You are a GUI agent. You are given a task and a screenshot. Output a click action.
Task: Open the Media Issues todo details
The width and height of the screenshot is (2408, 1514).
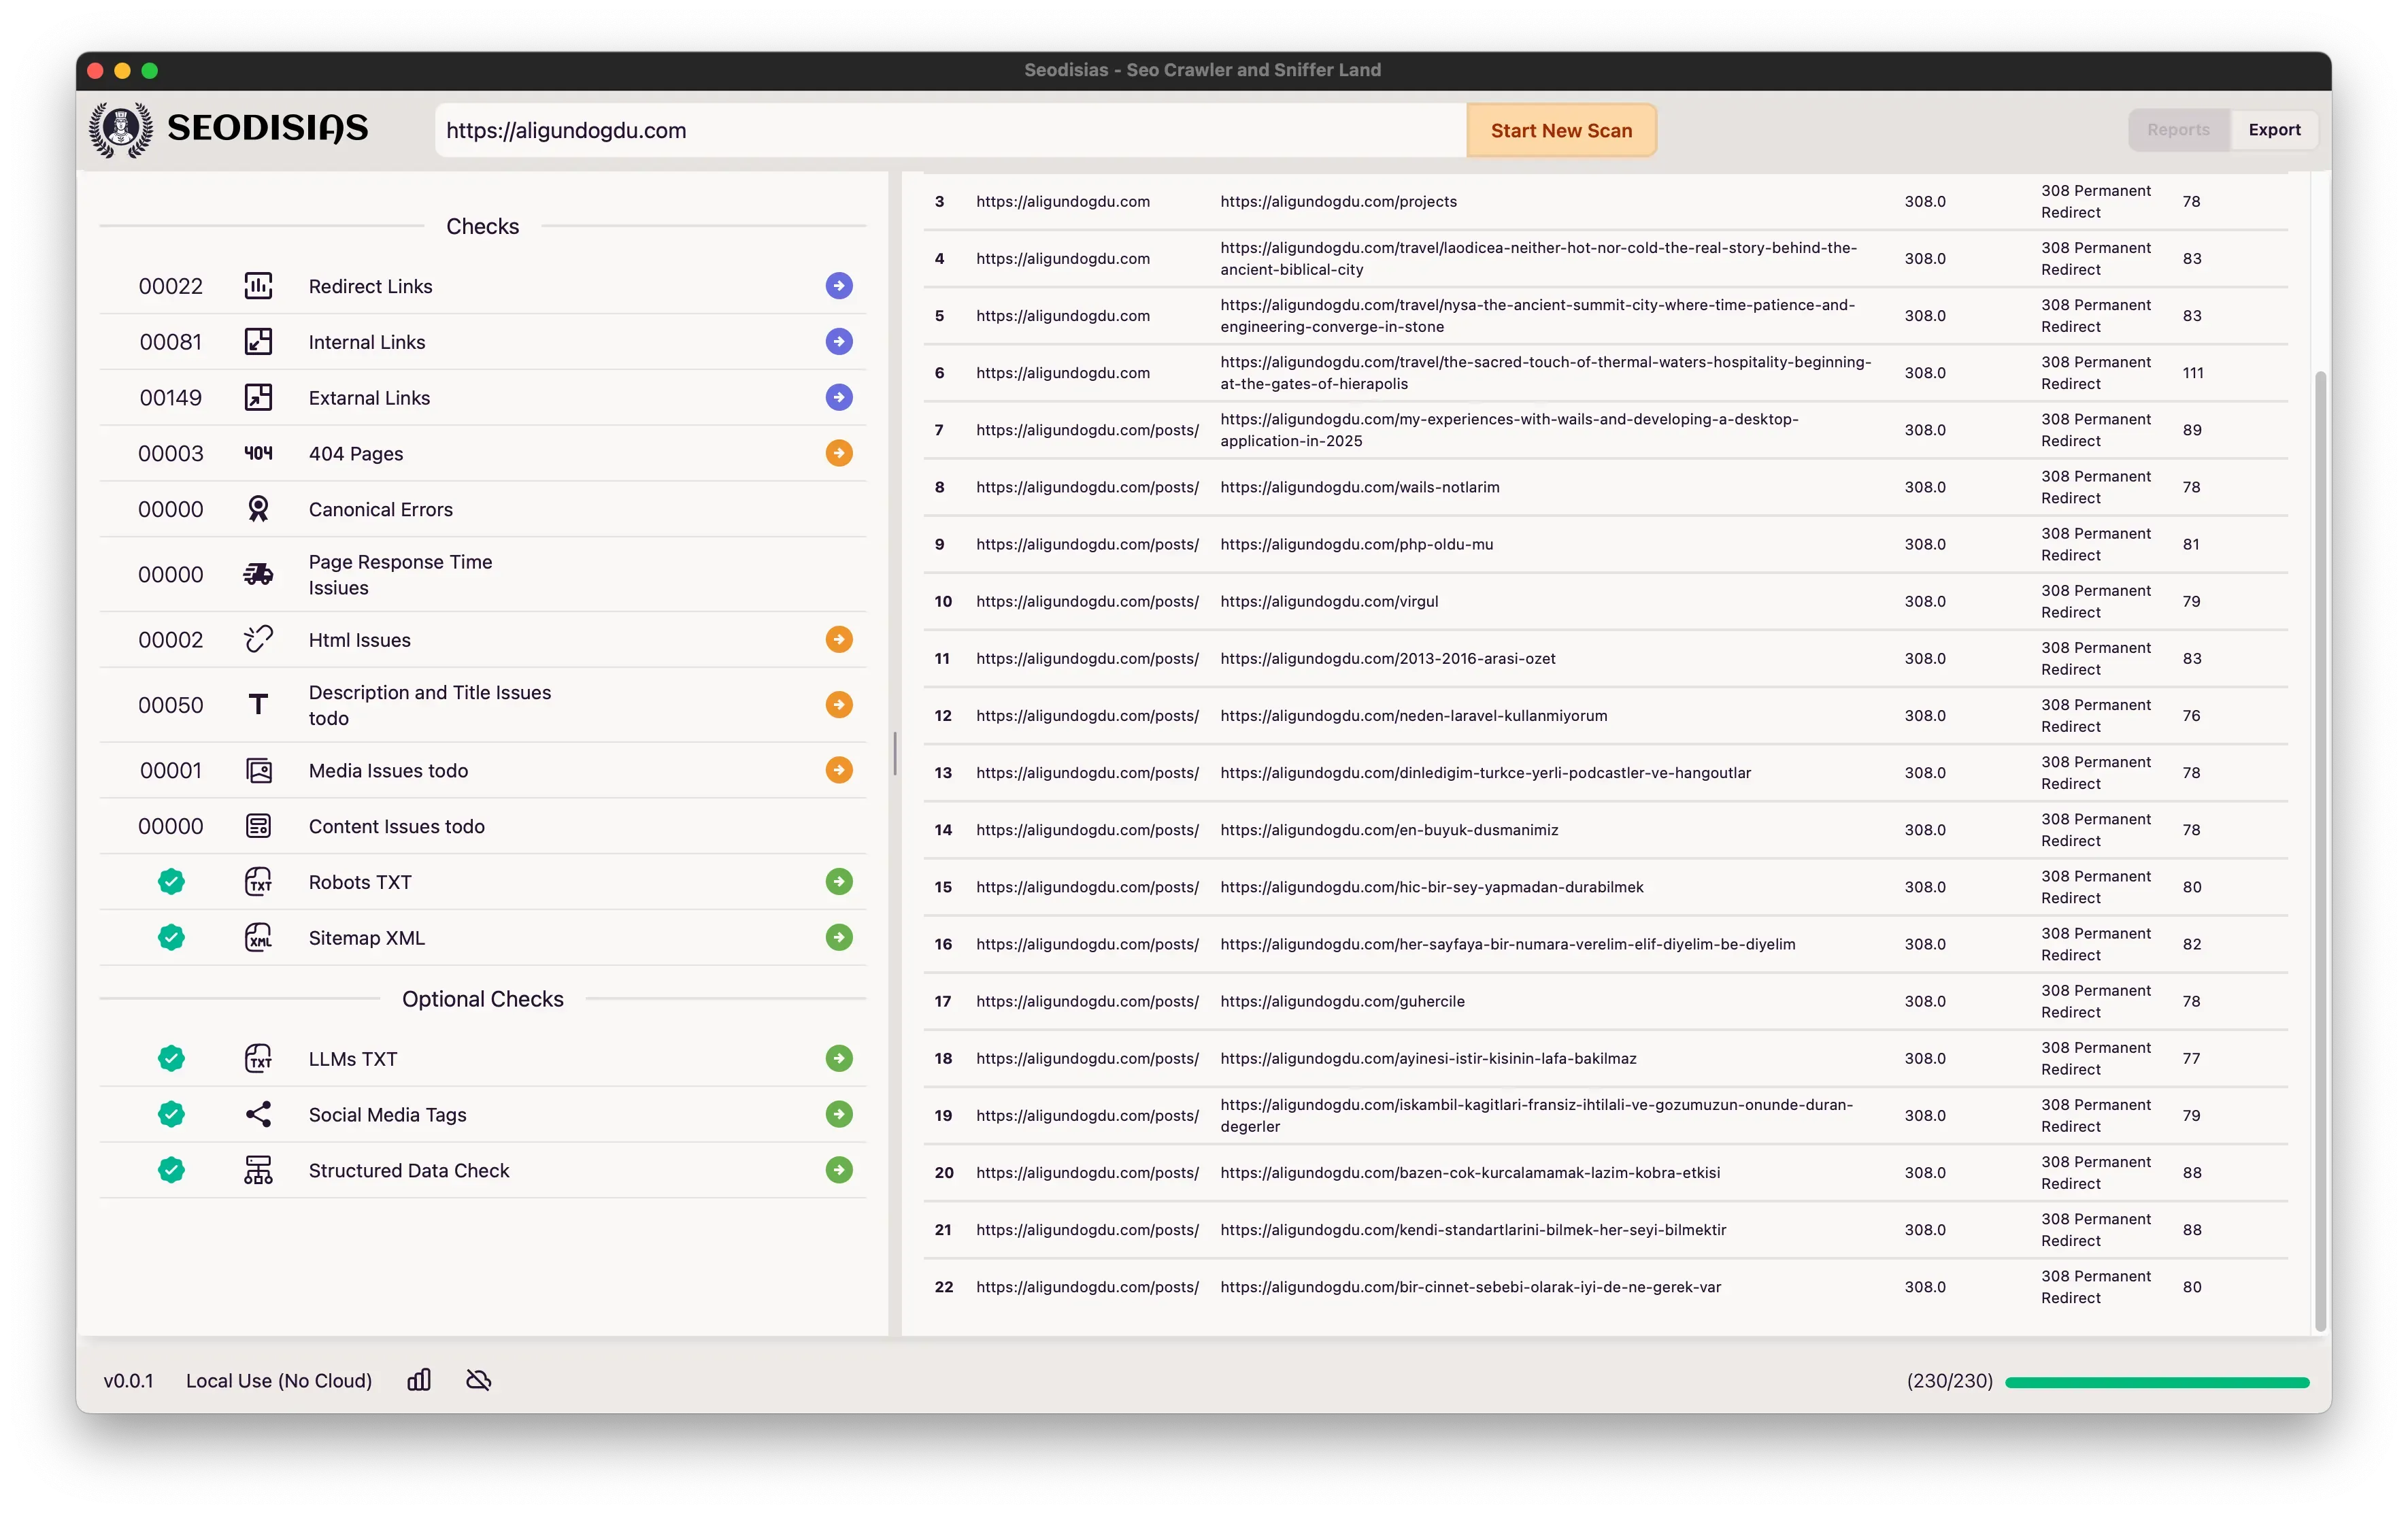click(839, 770)
